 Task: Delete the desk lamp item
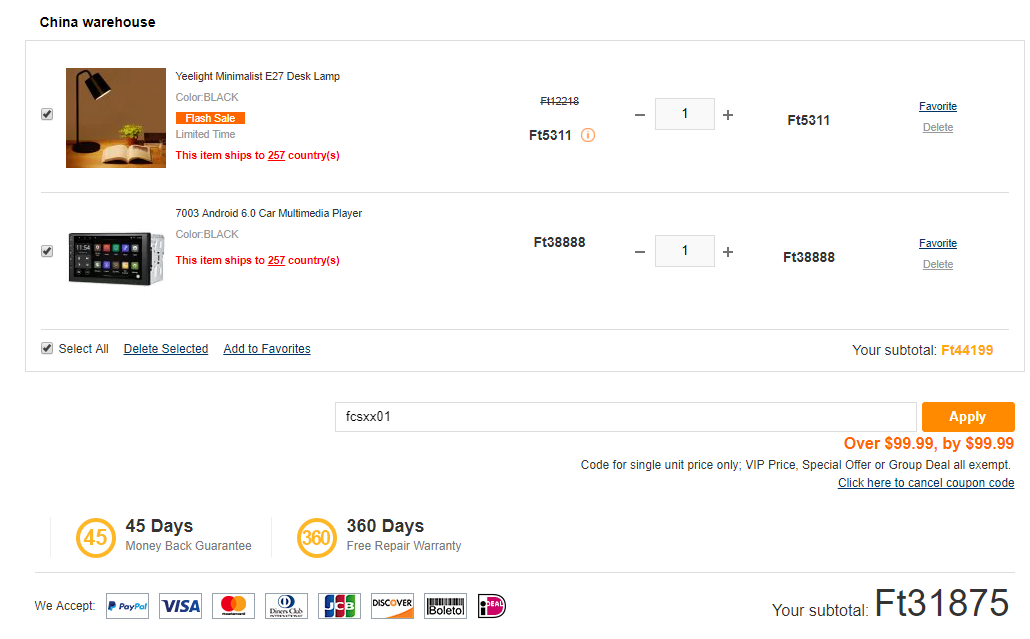click(x=937, y=127)
